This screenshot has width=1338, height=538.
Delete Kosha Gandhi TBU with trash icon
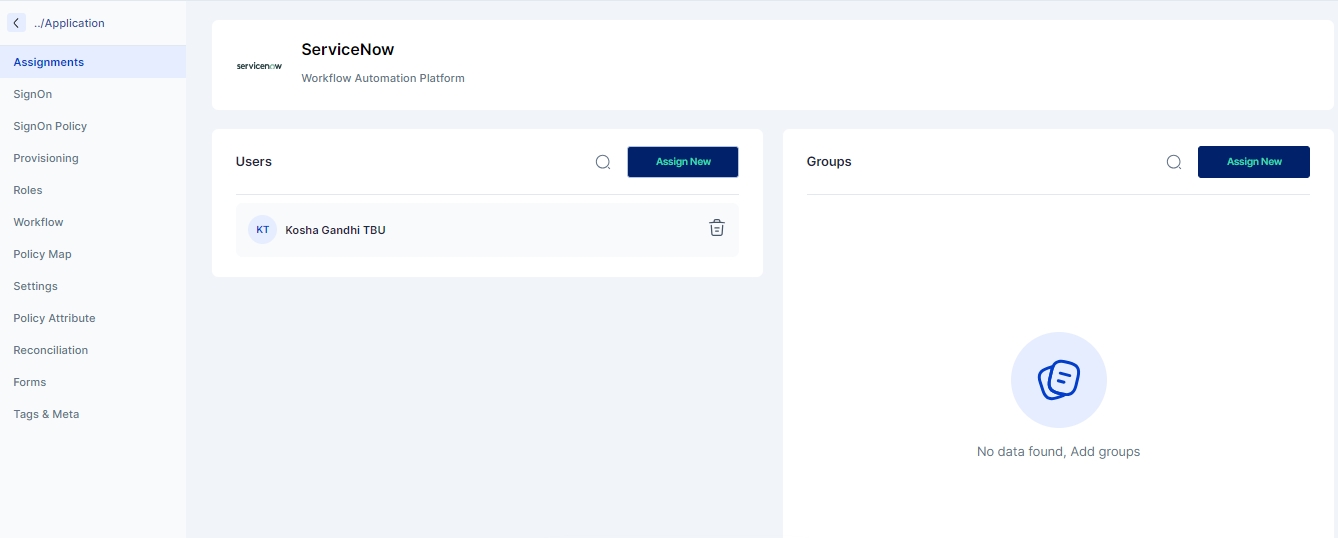tap(716, 228)
